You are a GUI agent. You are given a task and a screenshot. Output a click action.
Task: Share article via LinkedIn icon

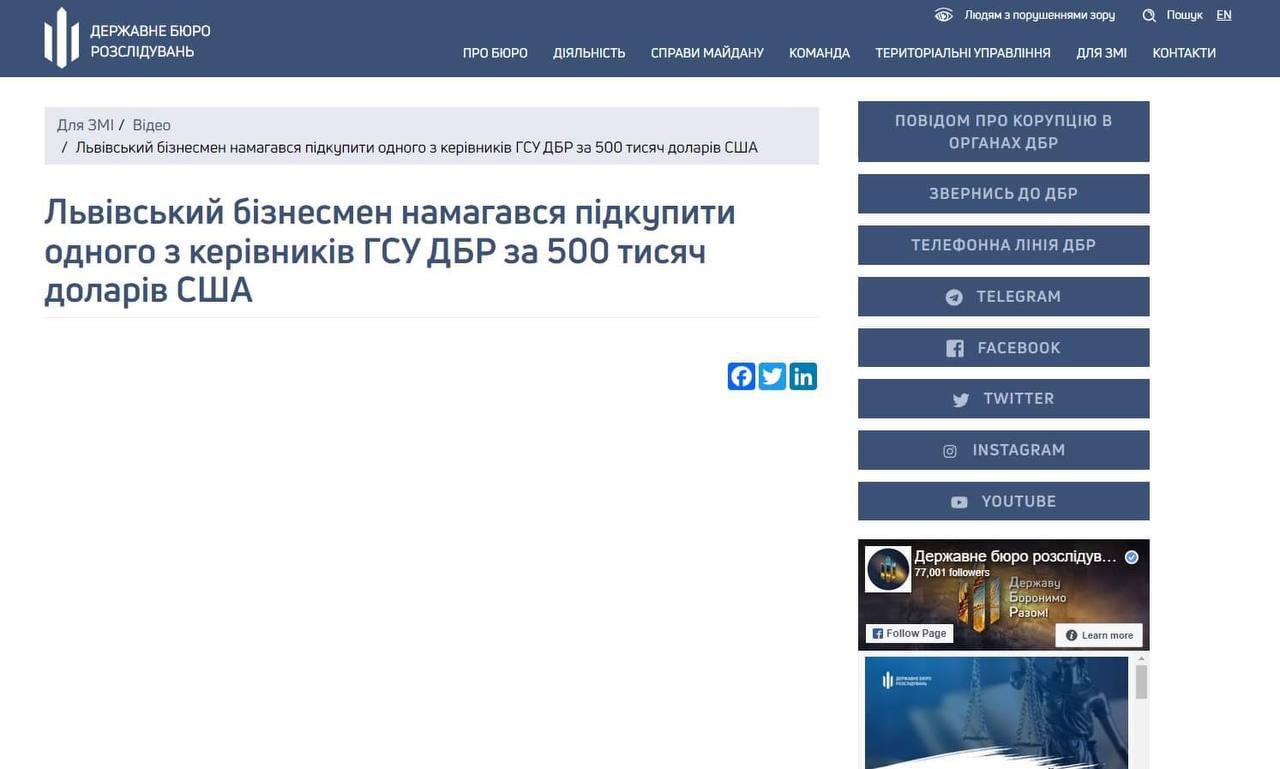[x=803, y=376]
